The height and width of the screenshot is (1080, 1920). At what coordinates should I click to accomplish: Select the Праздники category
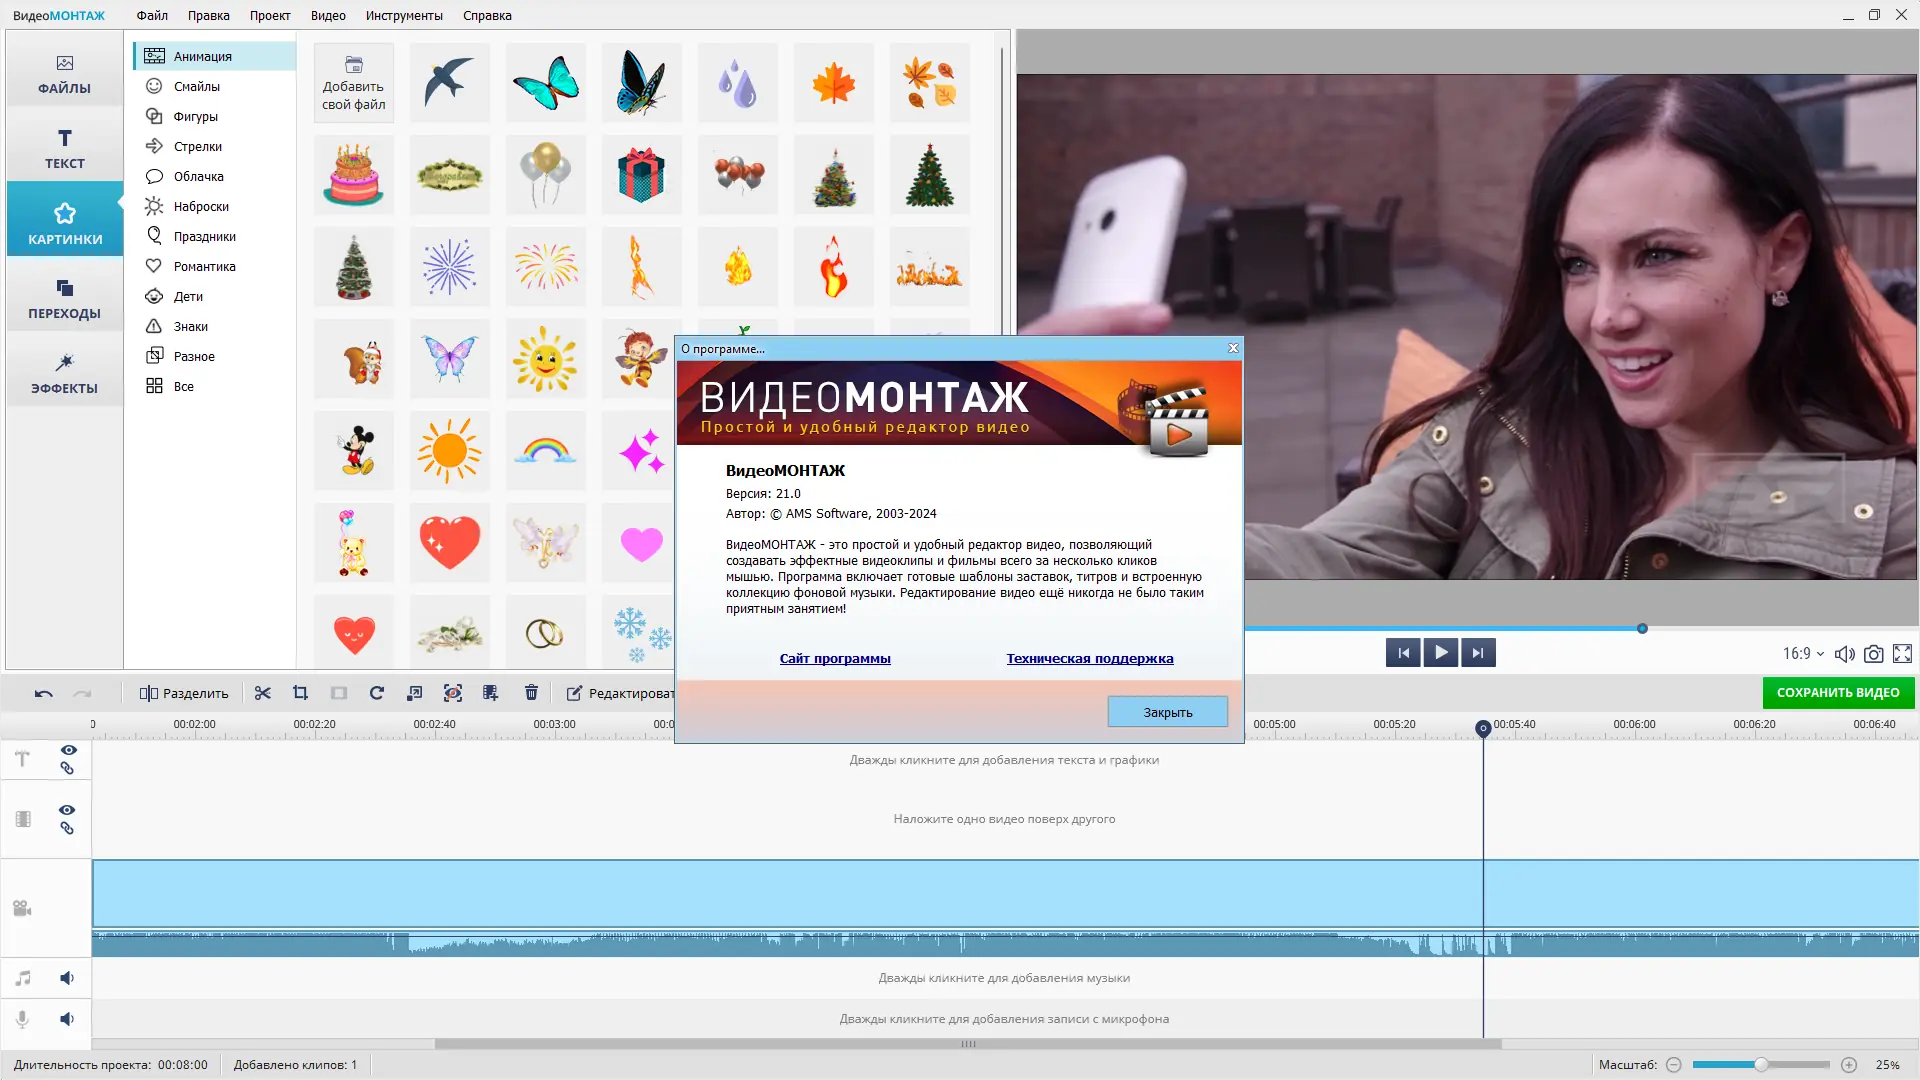pyautogui.click(x=204, y=236)
